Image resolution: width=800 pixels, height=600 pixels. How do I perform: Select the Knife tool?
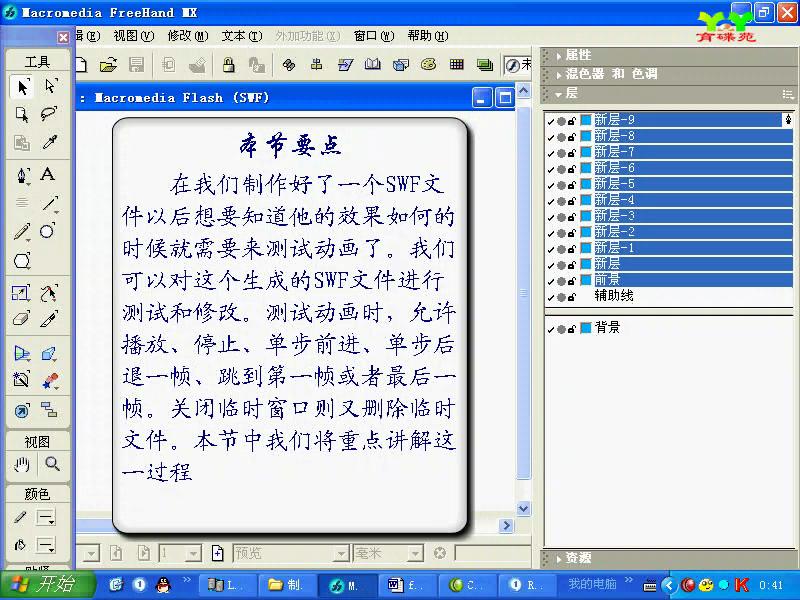[49, 319]
